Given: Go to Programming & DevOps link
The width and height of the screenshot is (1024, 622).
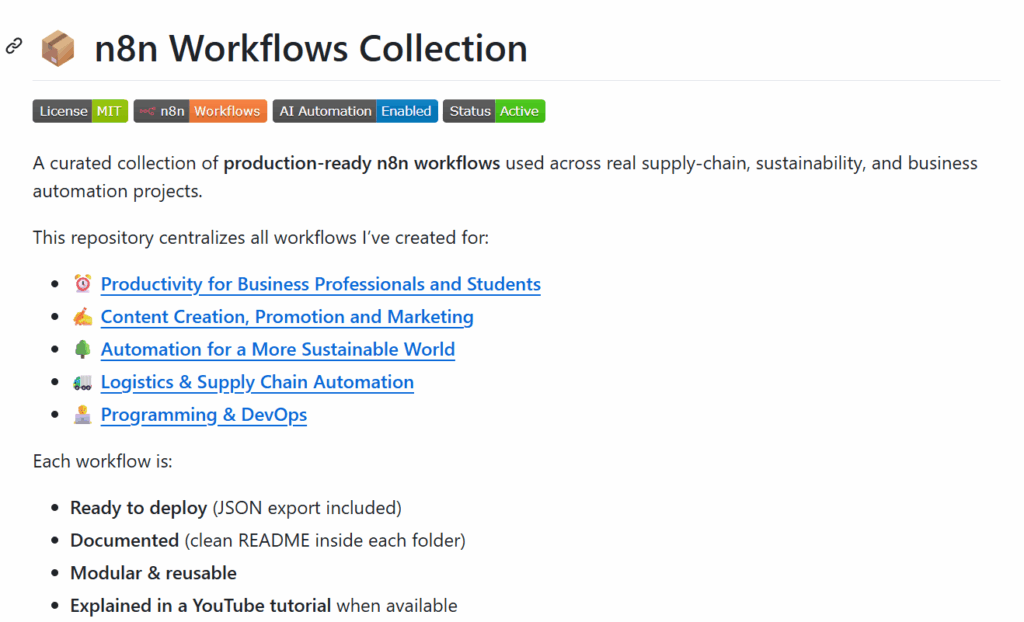Looking at the screenshot, I should (x=204, y=415).
